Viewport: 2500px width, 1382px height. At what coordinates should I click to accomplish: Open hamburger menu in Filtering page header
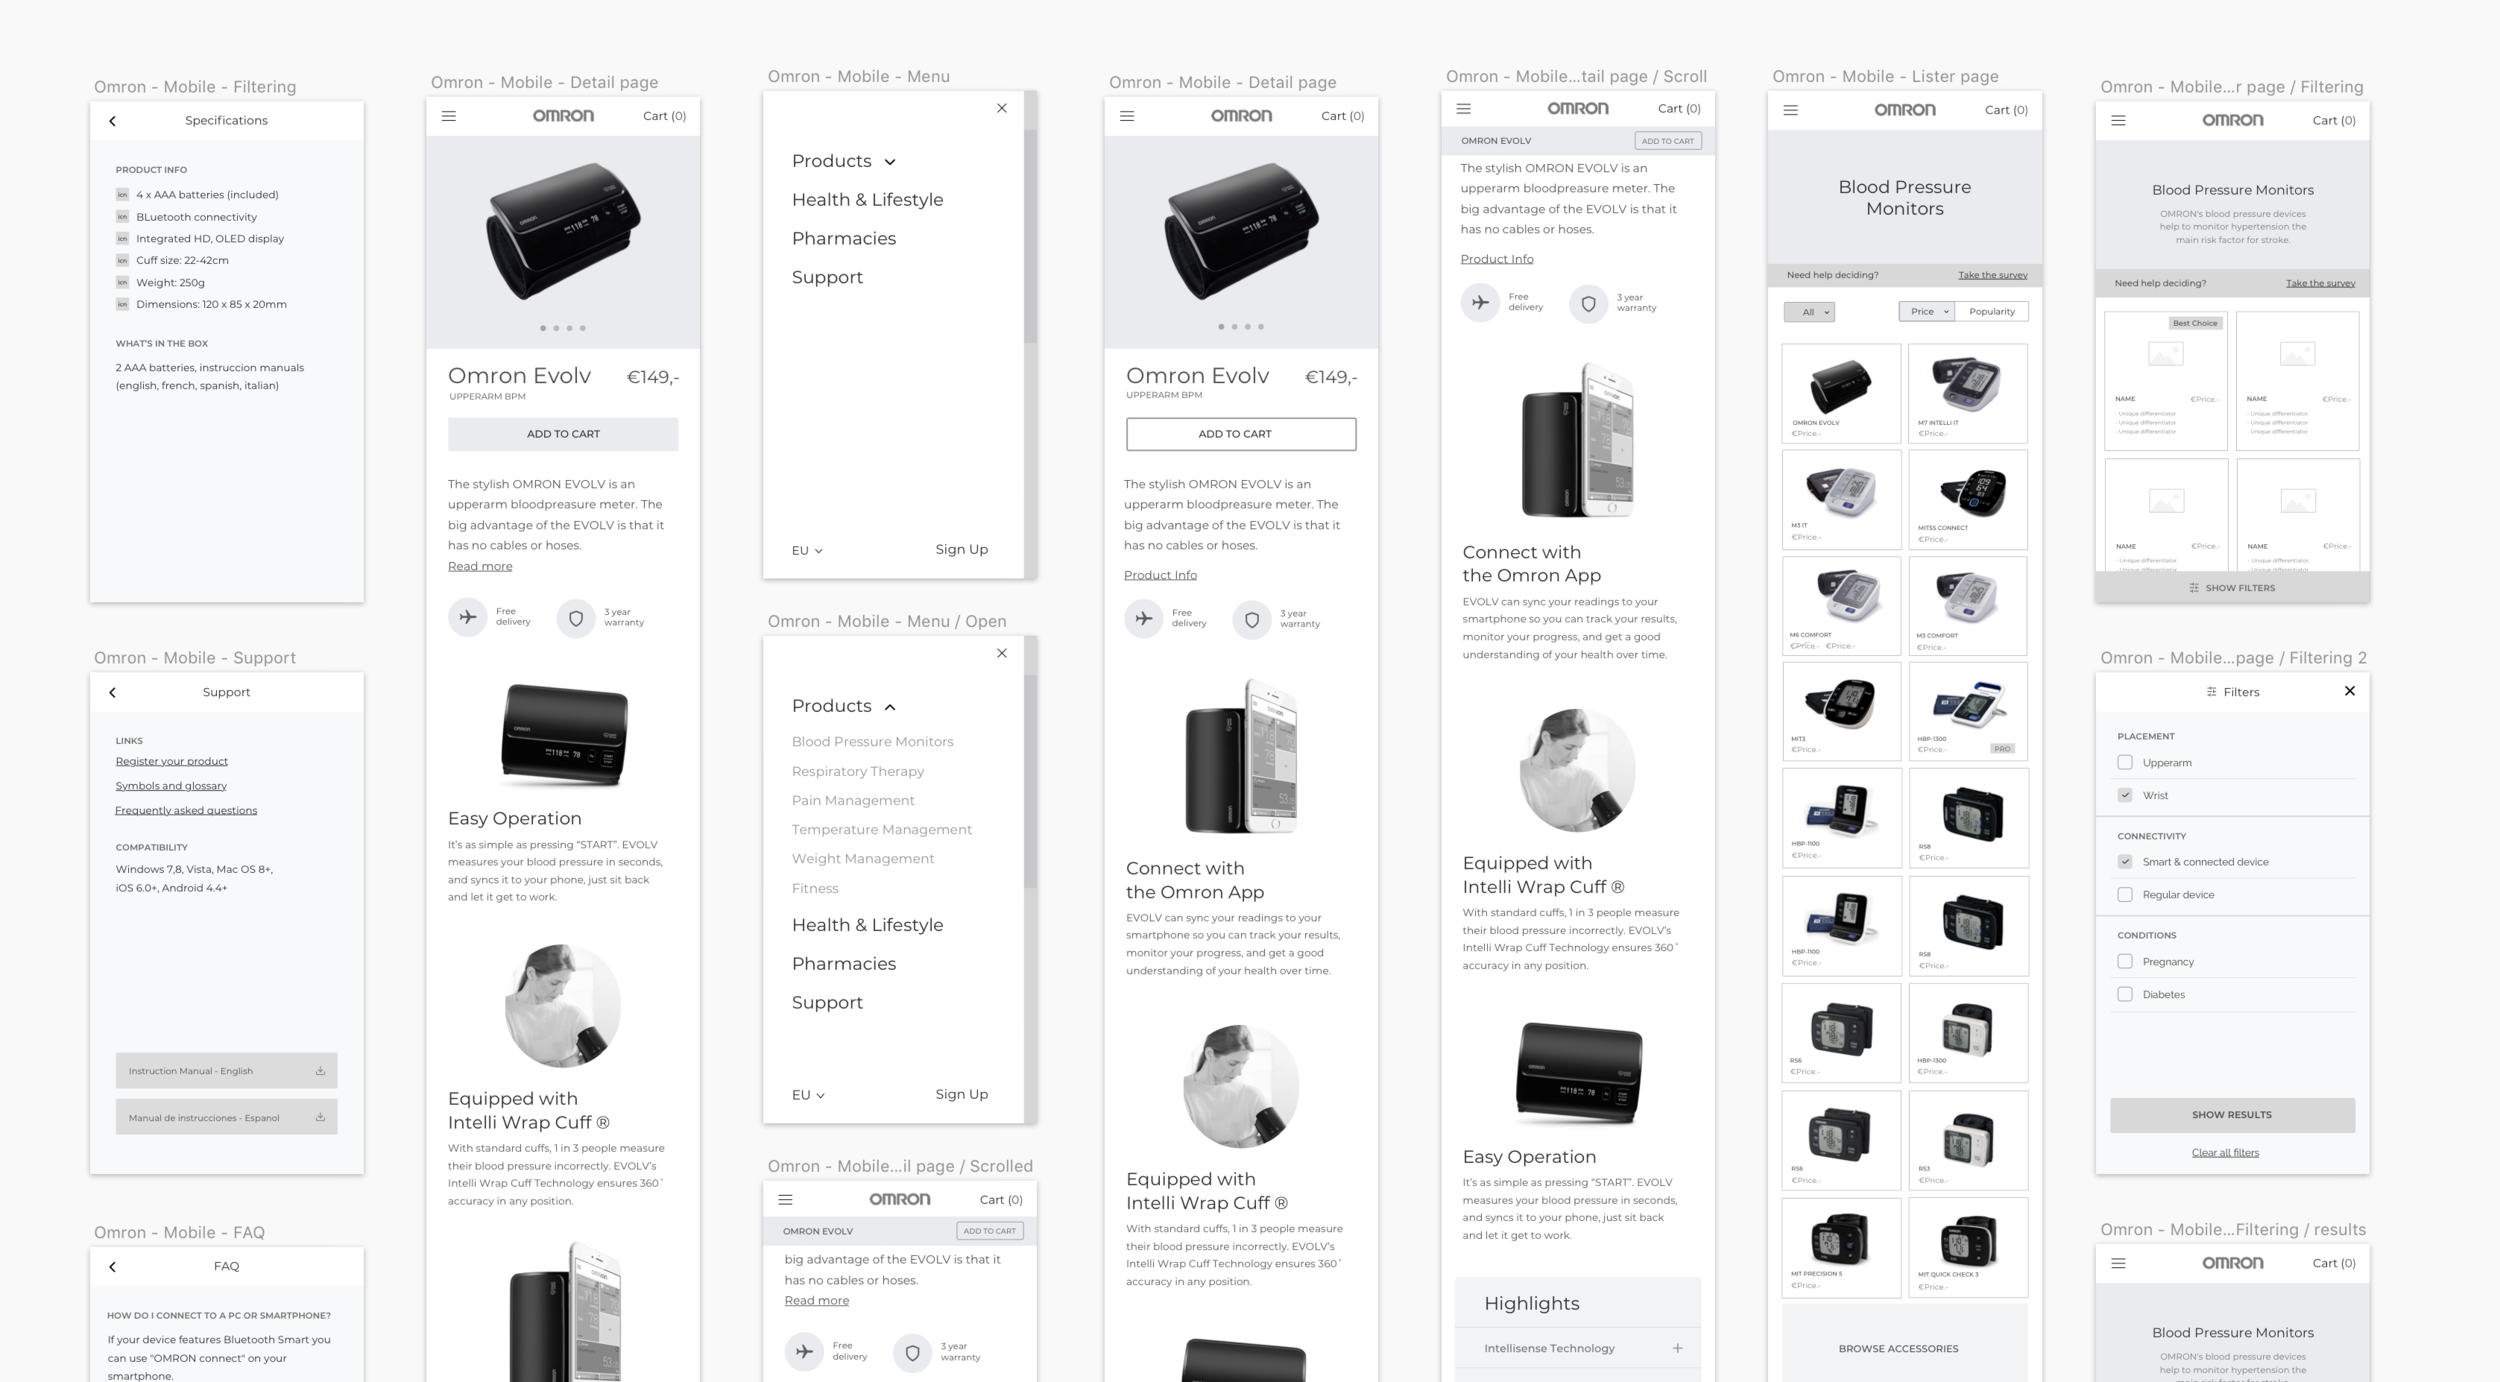coord(2118,120)
